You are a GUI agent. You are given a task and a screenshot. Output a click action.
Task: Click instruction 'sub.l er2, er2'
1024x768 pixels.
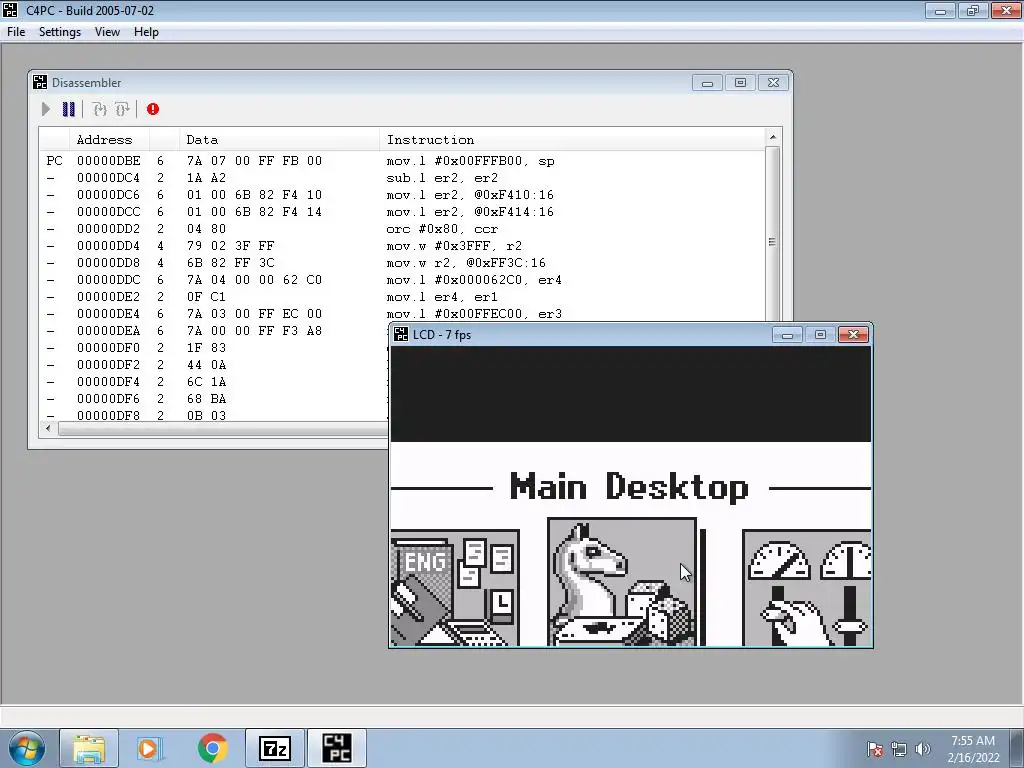tap(442, 178)
